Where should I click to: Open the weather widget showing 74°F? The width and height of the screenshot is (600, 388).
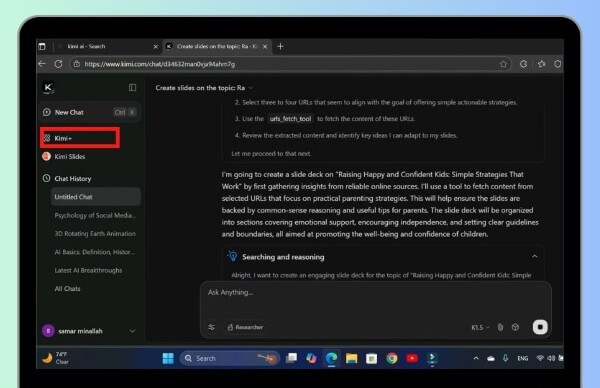click(x=56, y=358)
